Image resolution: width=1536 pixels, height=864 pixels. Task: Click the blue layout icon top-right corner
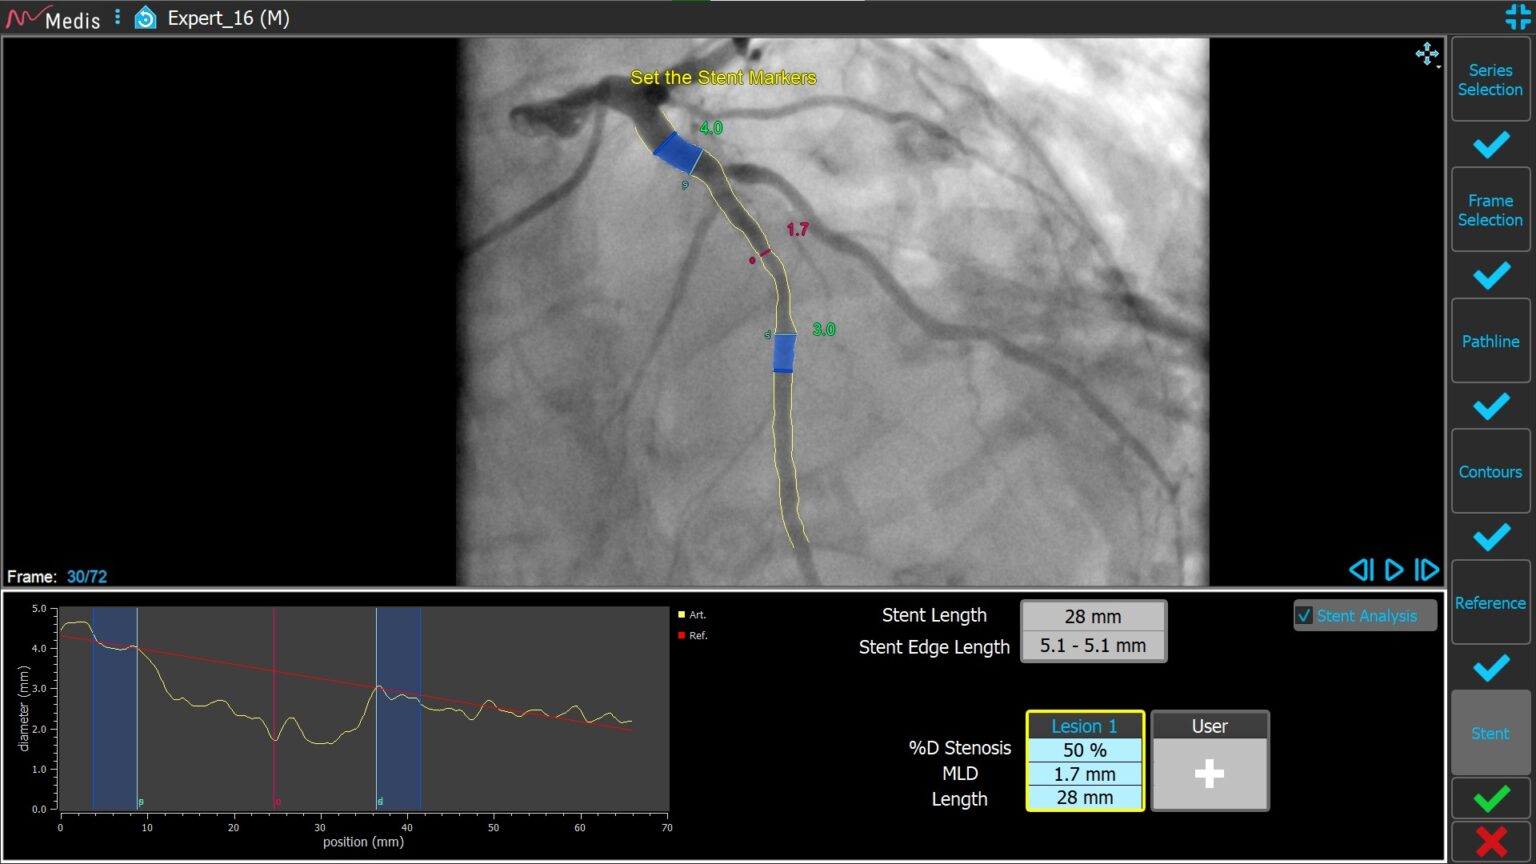pyautogui.click(x=1517, y=17)
